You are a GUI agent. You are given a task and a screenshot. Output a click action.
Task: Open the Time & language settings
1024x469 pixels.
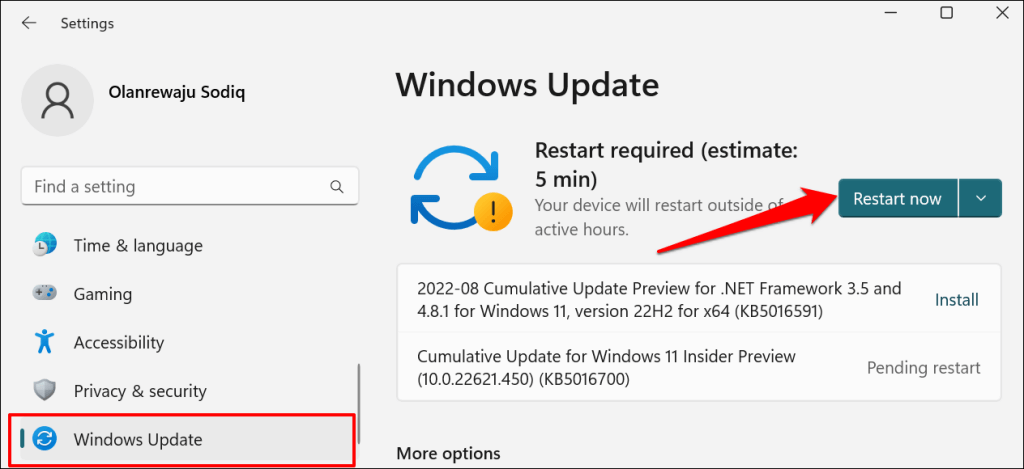(x=138, y=245)
